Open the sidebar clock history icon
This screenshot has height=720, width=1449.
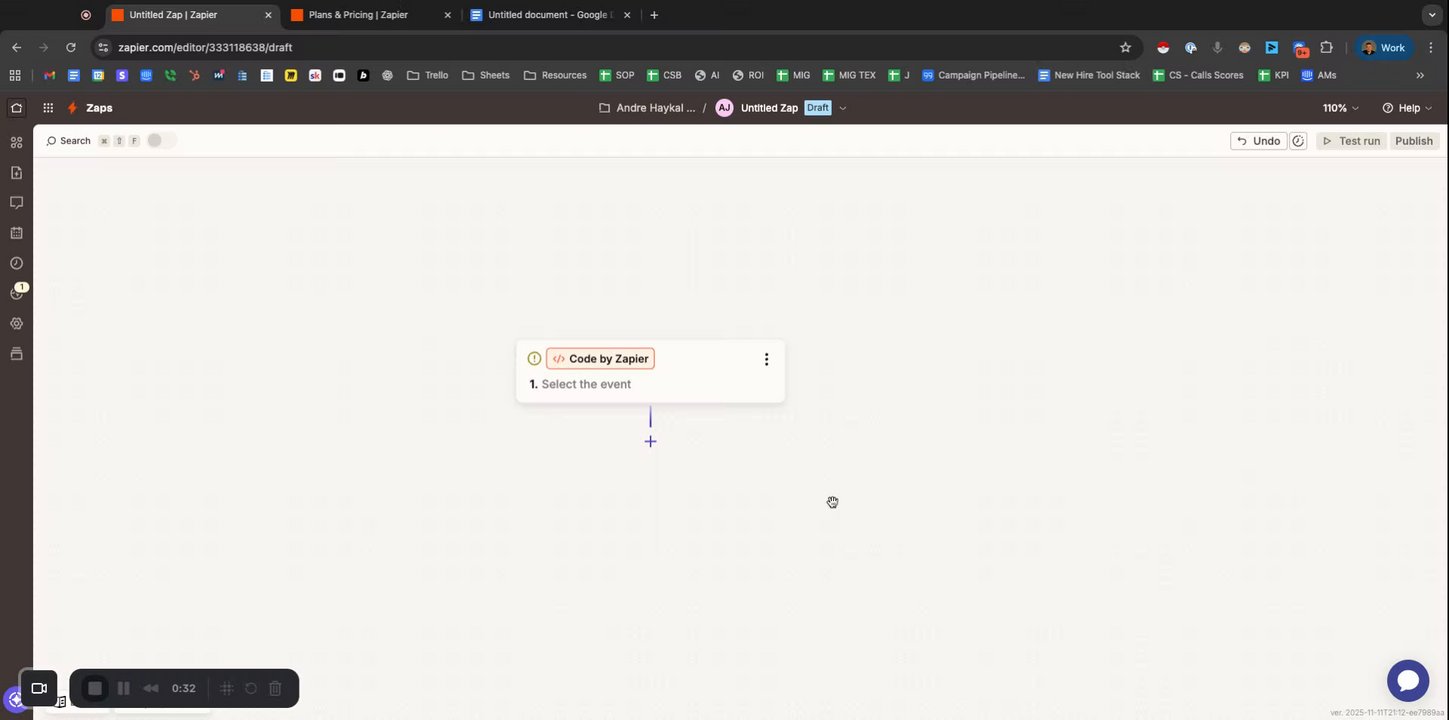tap(16, 263)
